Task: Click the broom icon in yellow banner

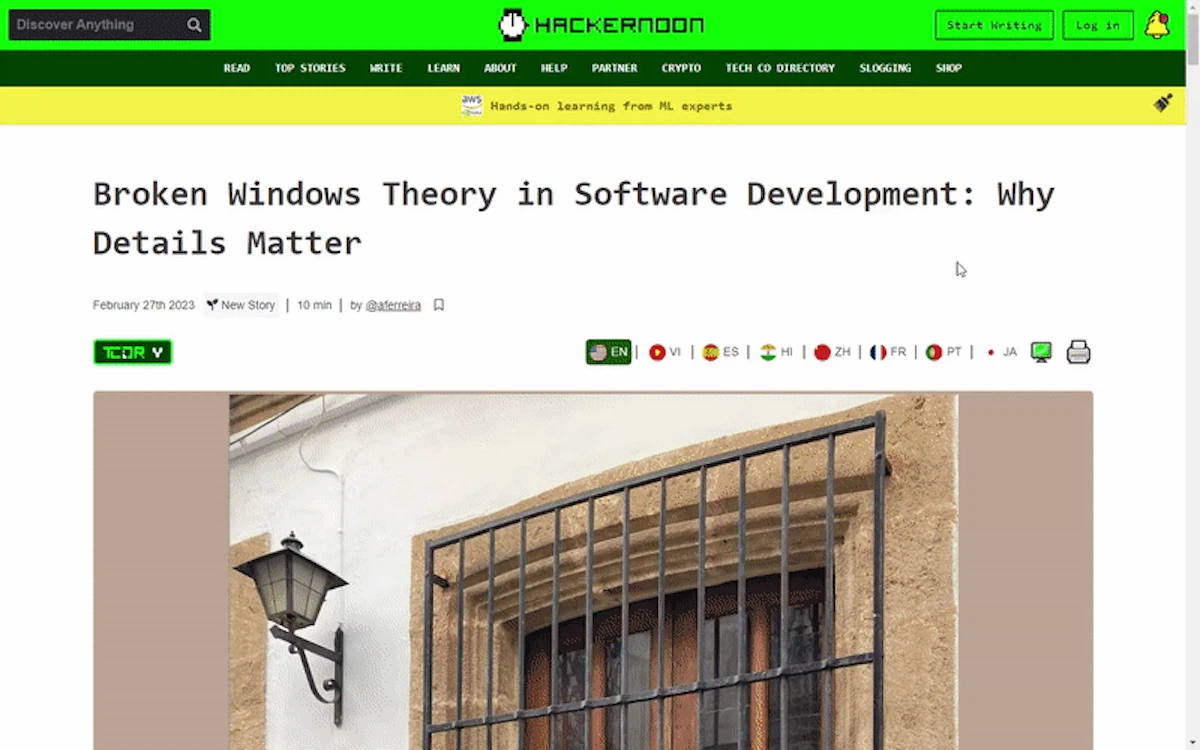Action: pyautogui.click(x=1162, y=103)
